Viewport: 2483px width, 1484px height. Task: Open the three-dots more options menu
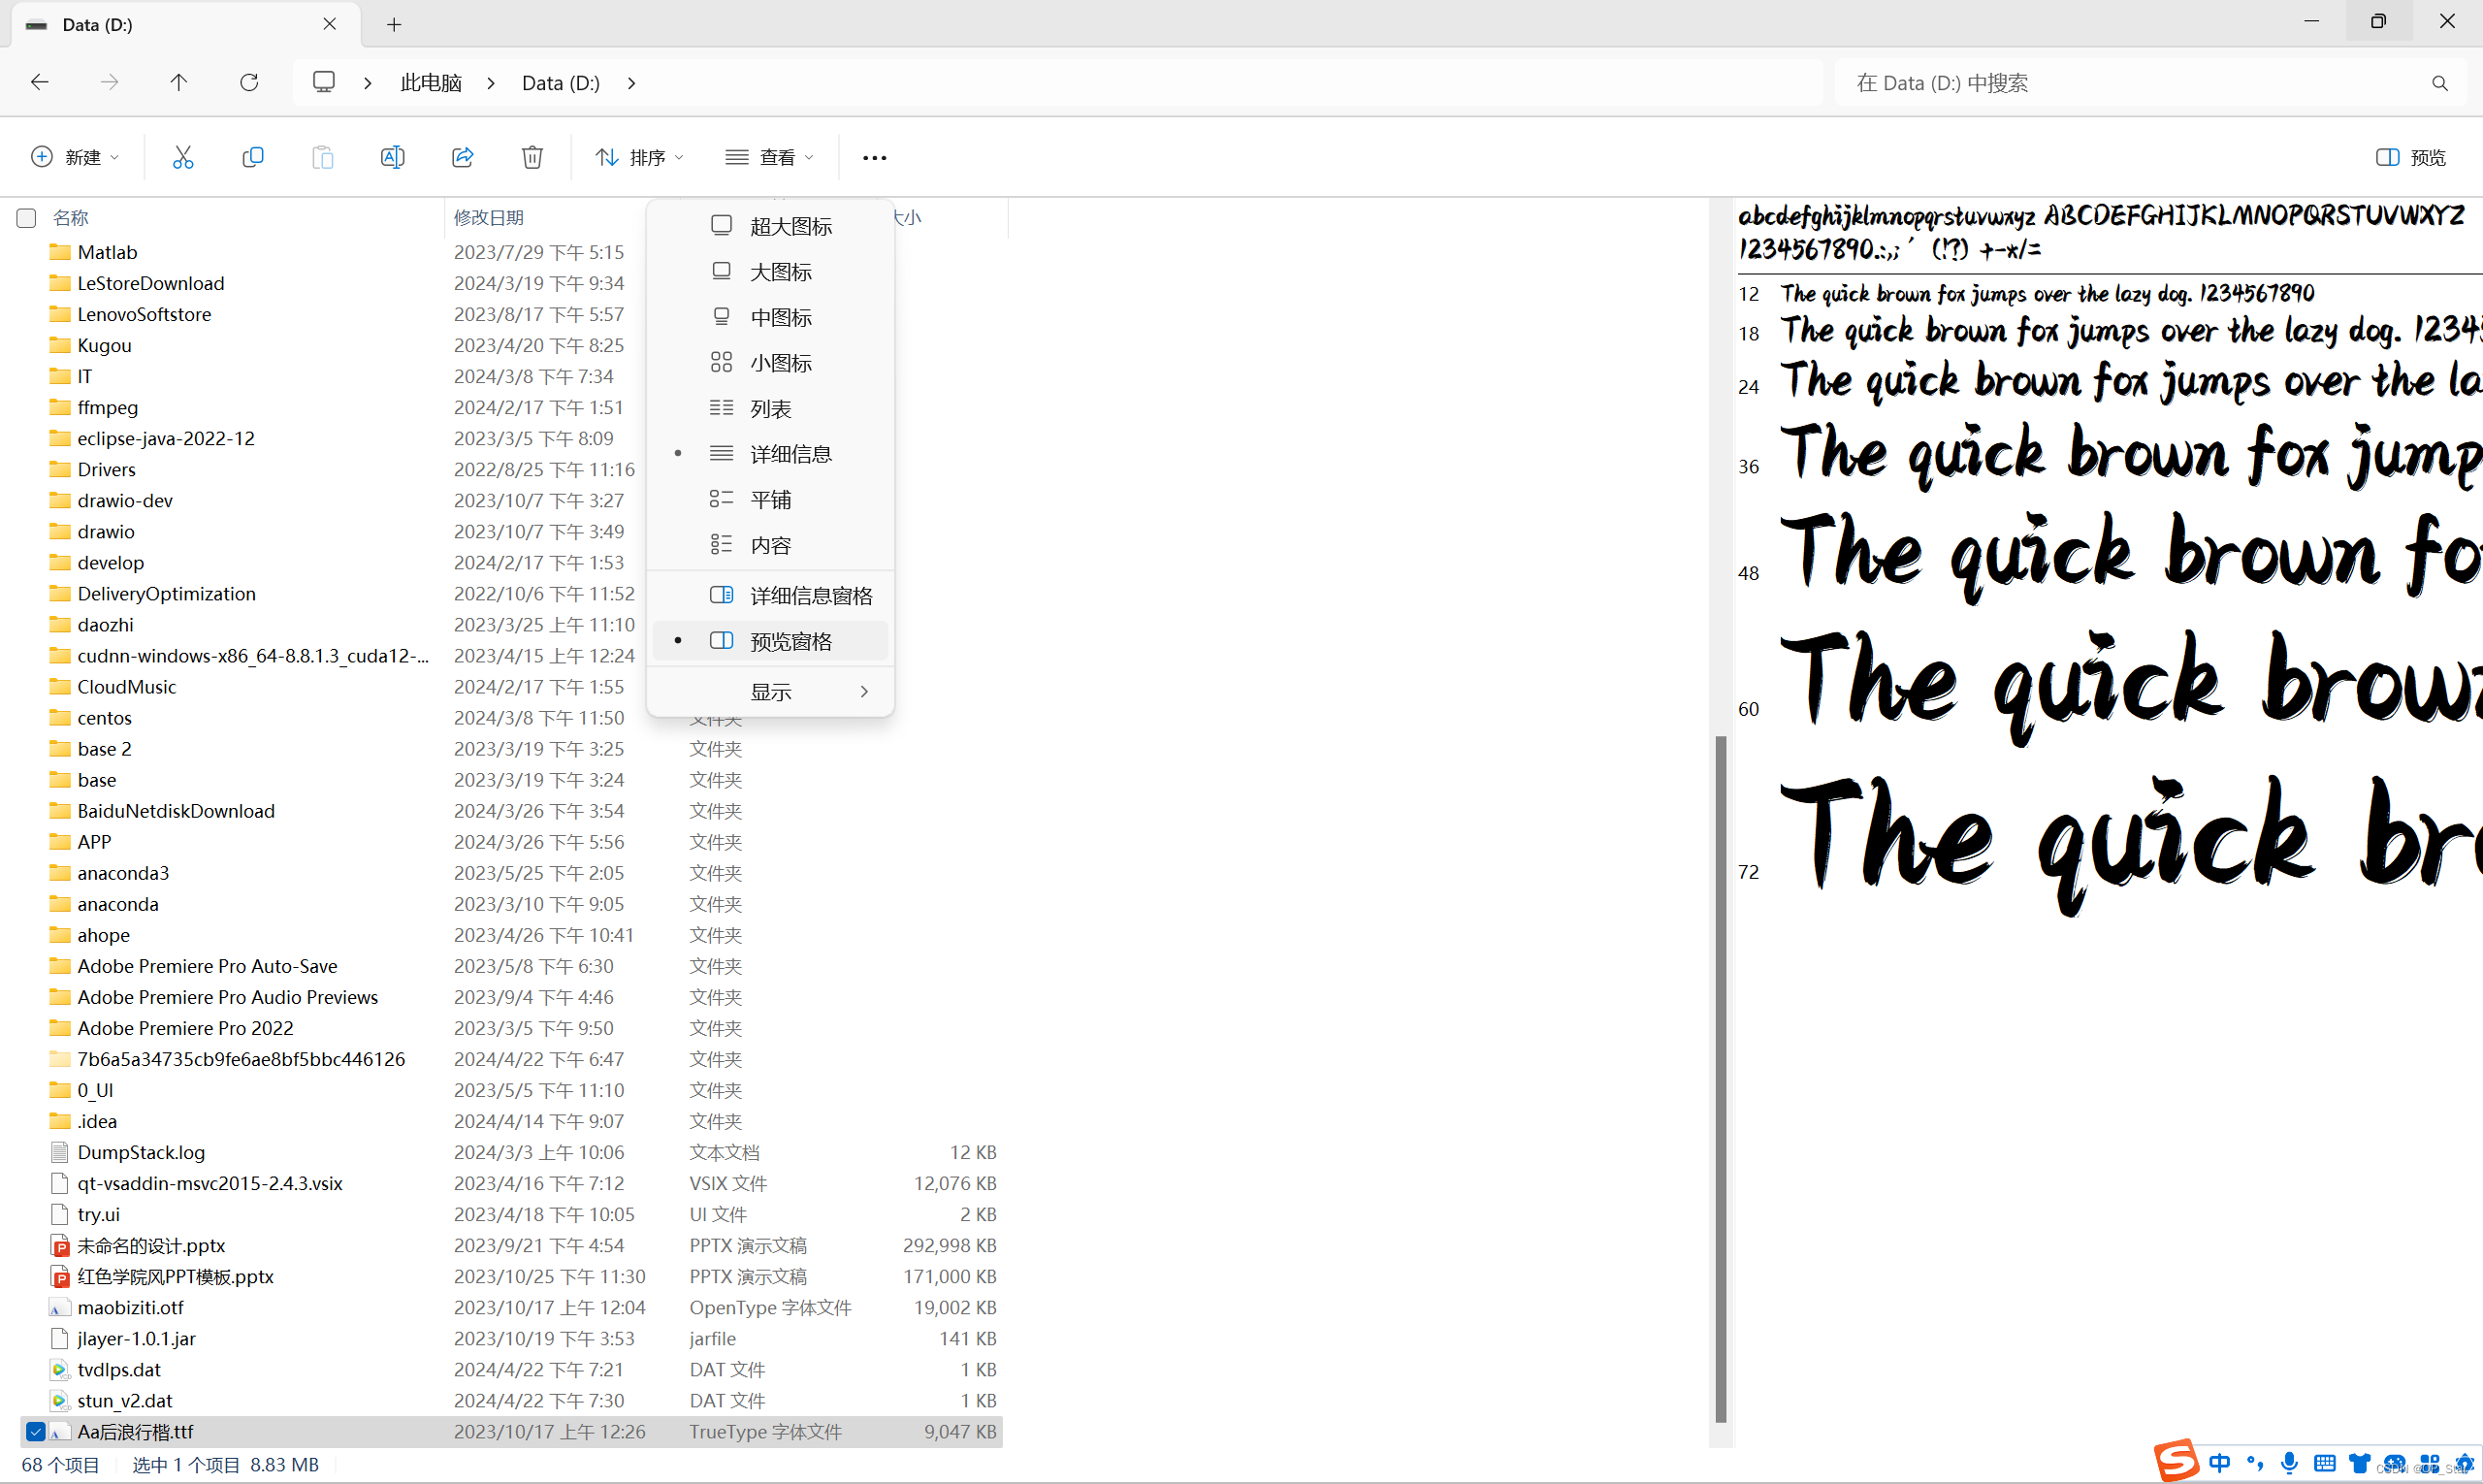[874, 157]
